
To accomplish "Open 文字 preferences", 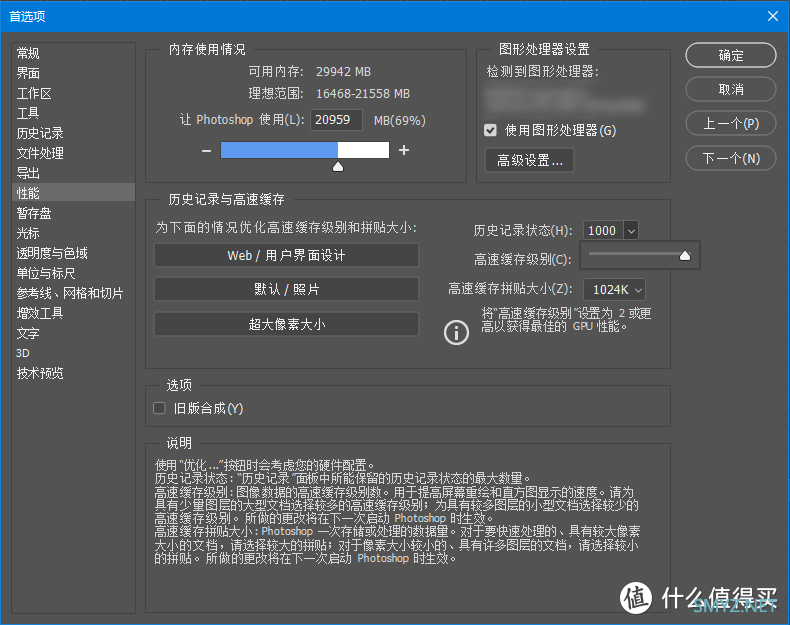I will [74, 333].
